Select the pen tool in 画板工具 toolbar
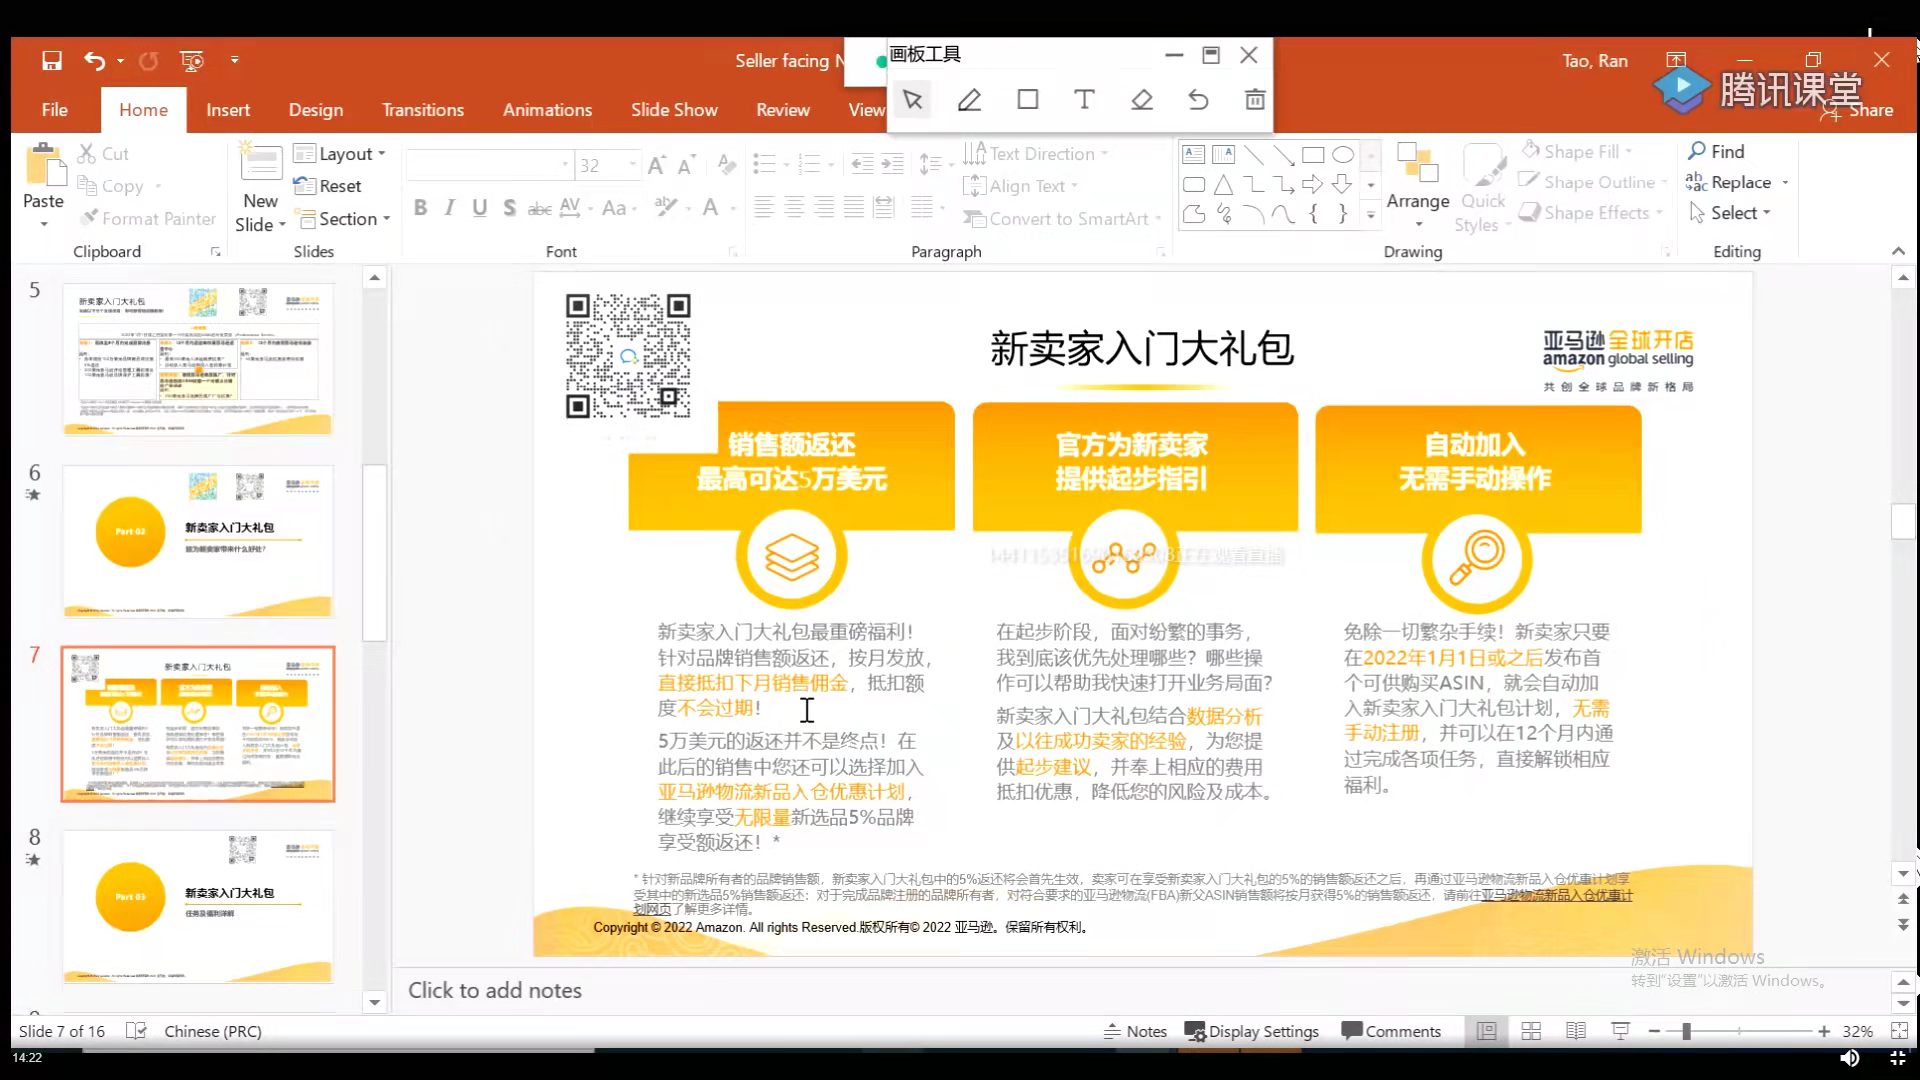Screen dimensions: 1920x1080 pyautogui.click(x=968, y=100)
